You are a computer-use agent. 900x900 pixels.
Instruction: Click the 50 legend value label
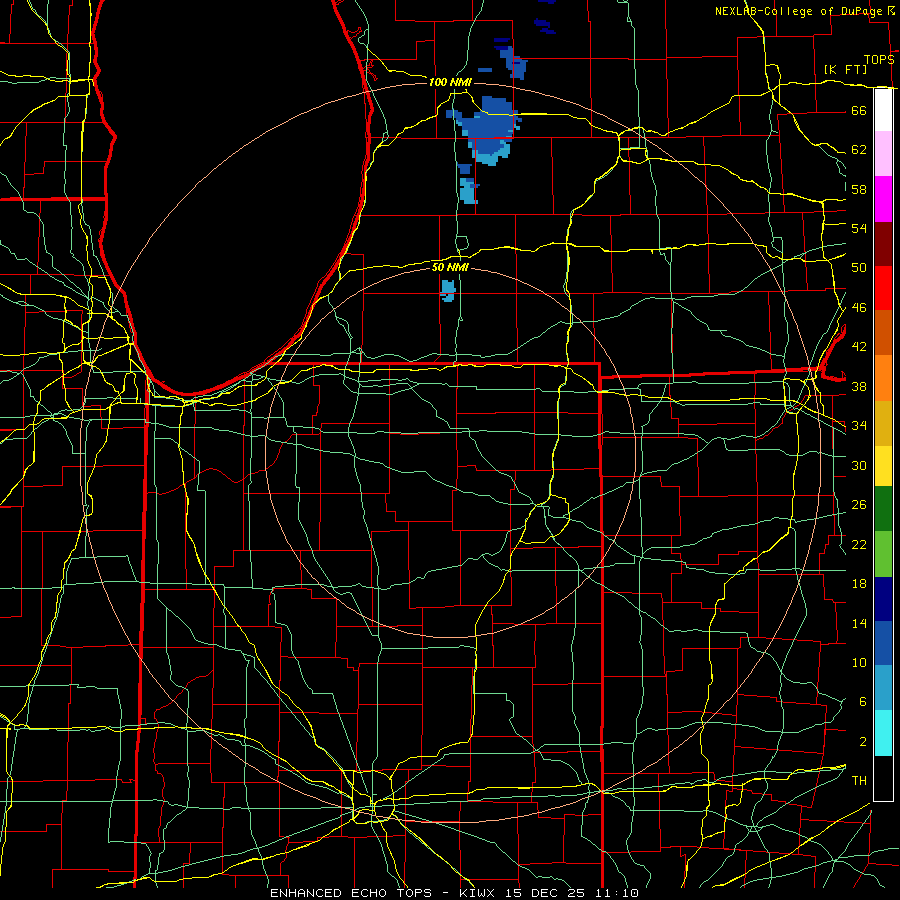pyautogui.click(x=859, y=268)
